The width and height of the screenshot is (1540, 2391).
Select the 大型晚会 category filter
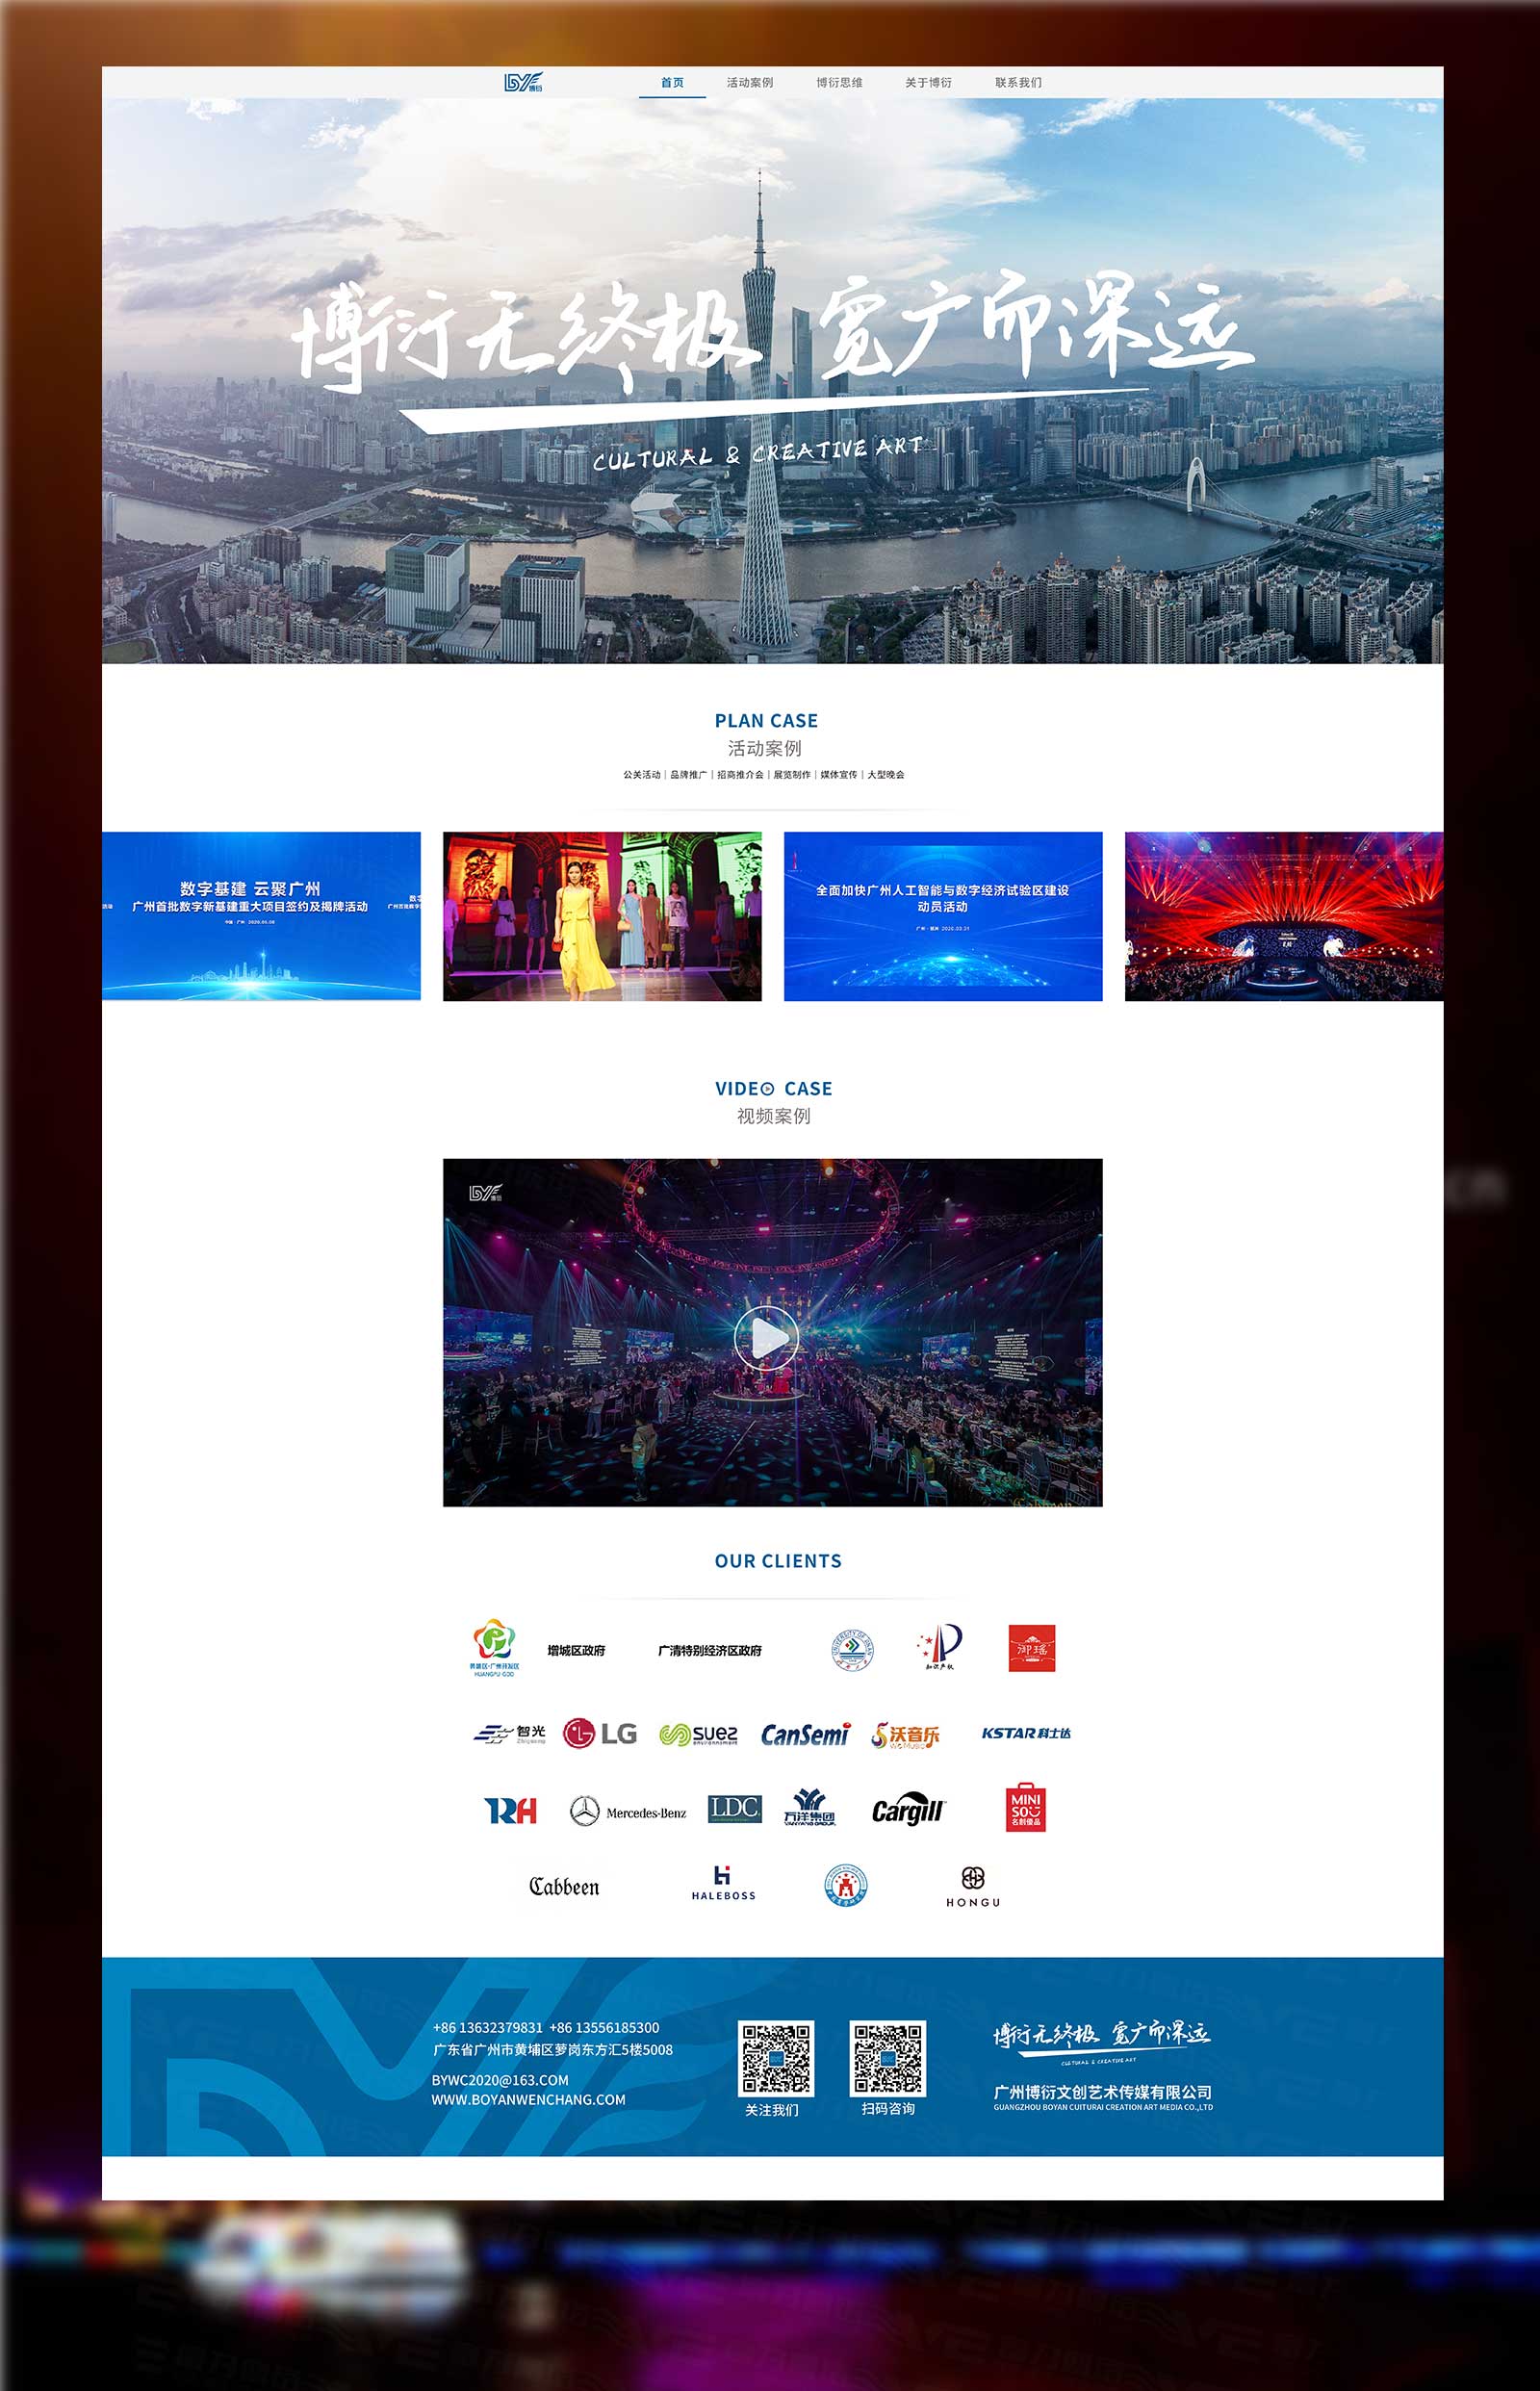pyautogui.click(x=885, y=775)
